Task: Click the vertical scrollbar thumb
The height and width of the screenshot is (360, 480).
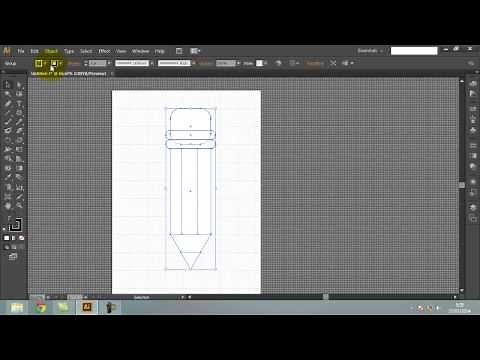Action: 462,185
